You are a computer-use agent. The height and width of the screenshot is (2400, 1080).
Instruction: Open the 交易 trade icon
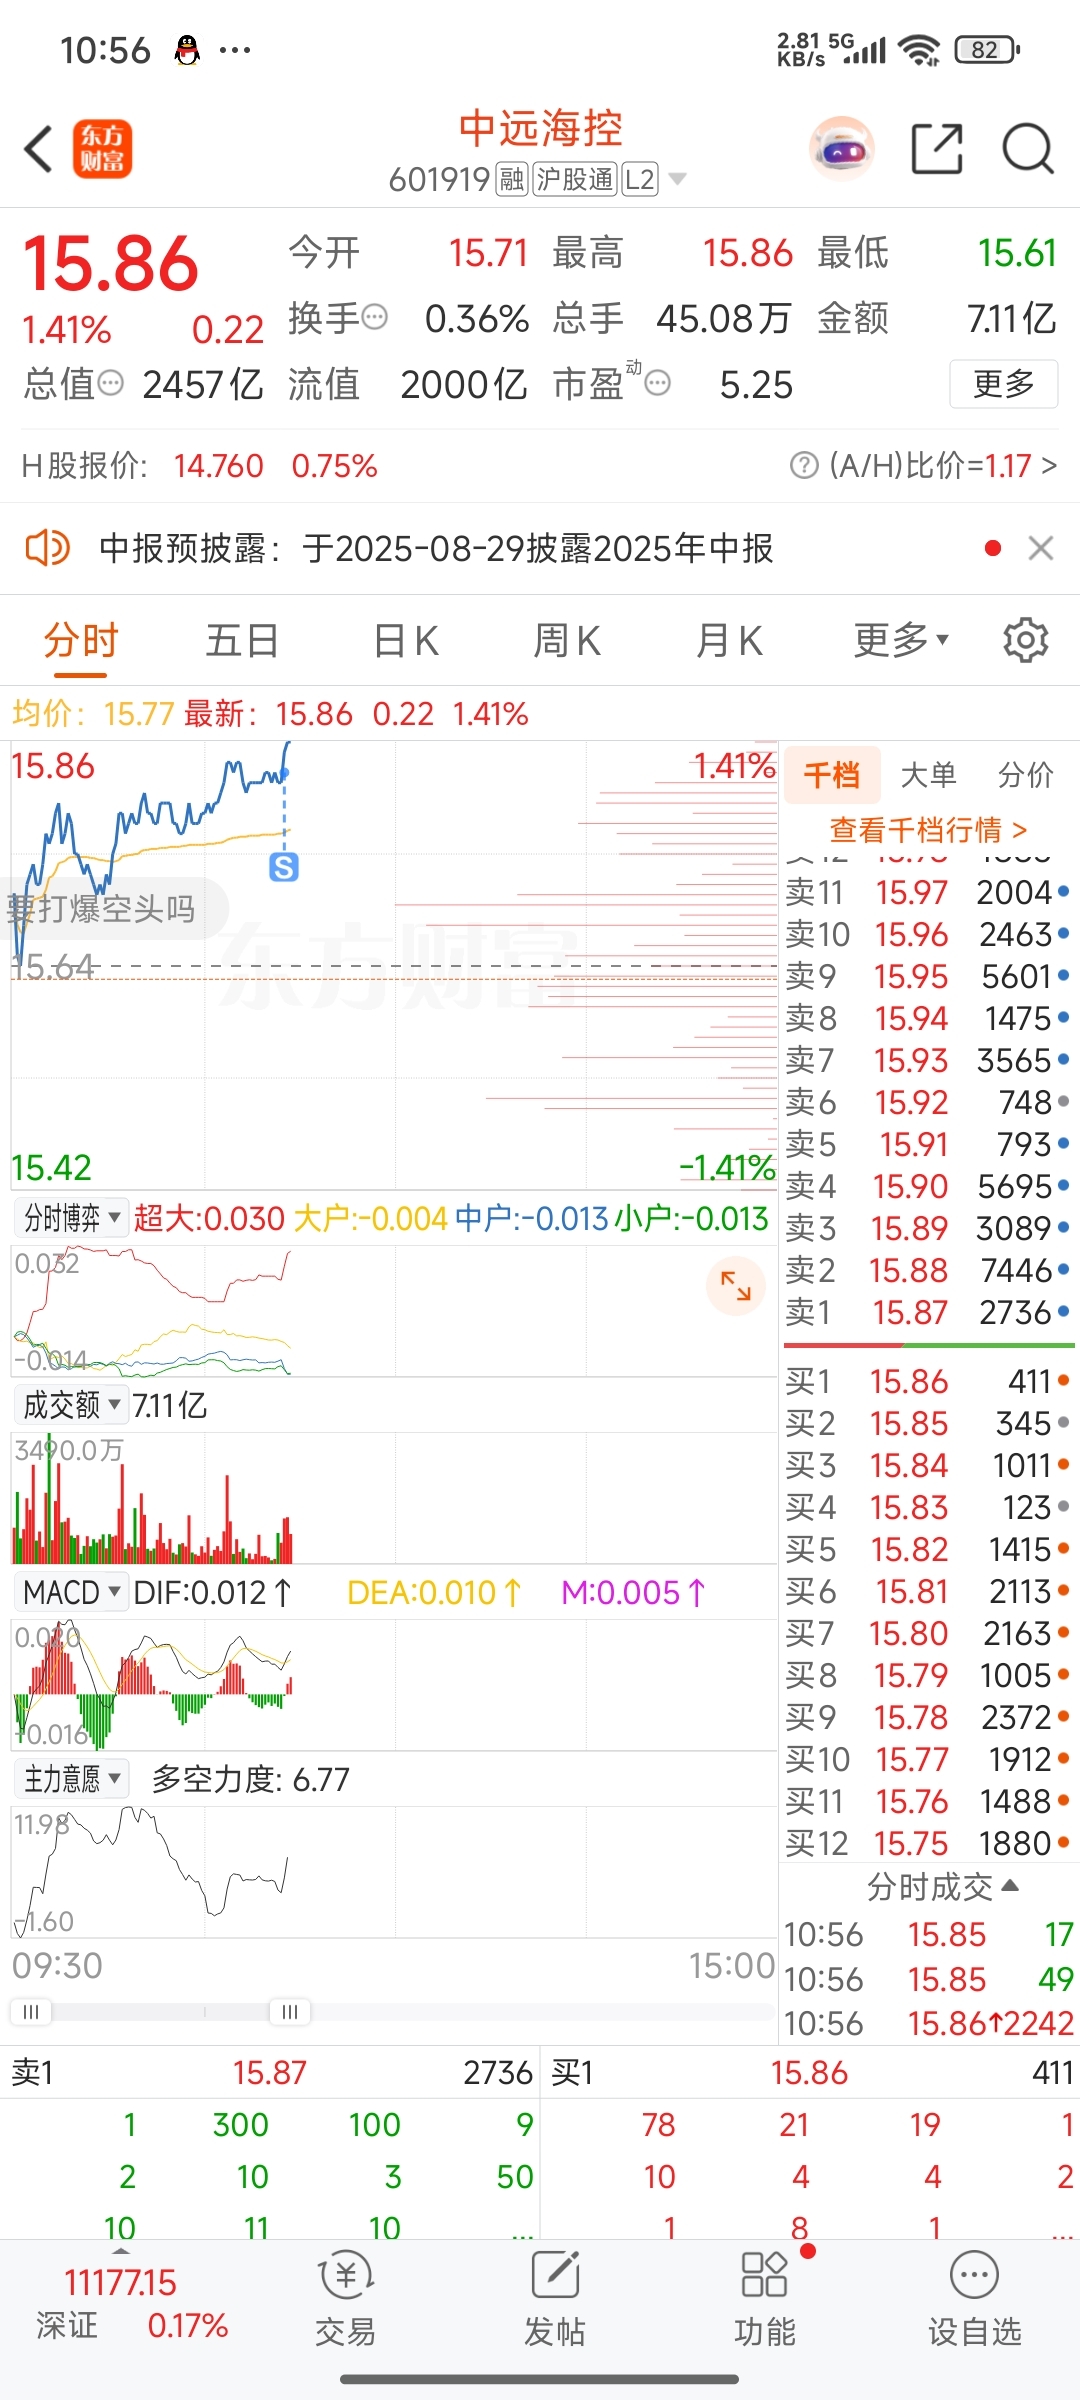pos(345,2299)
